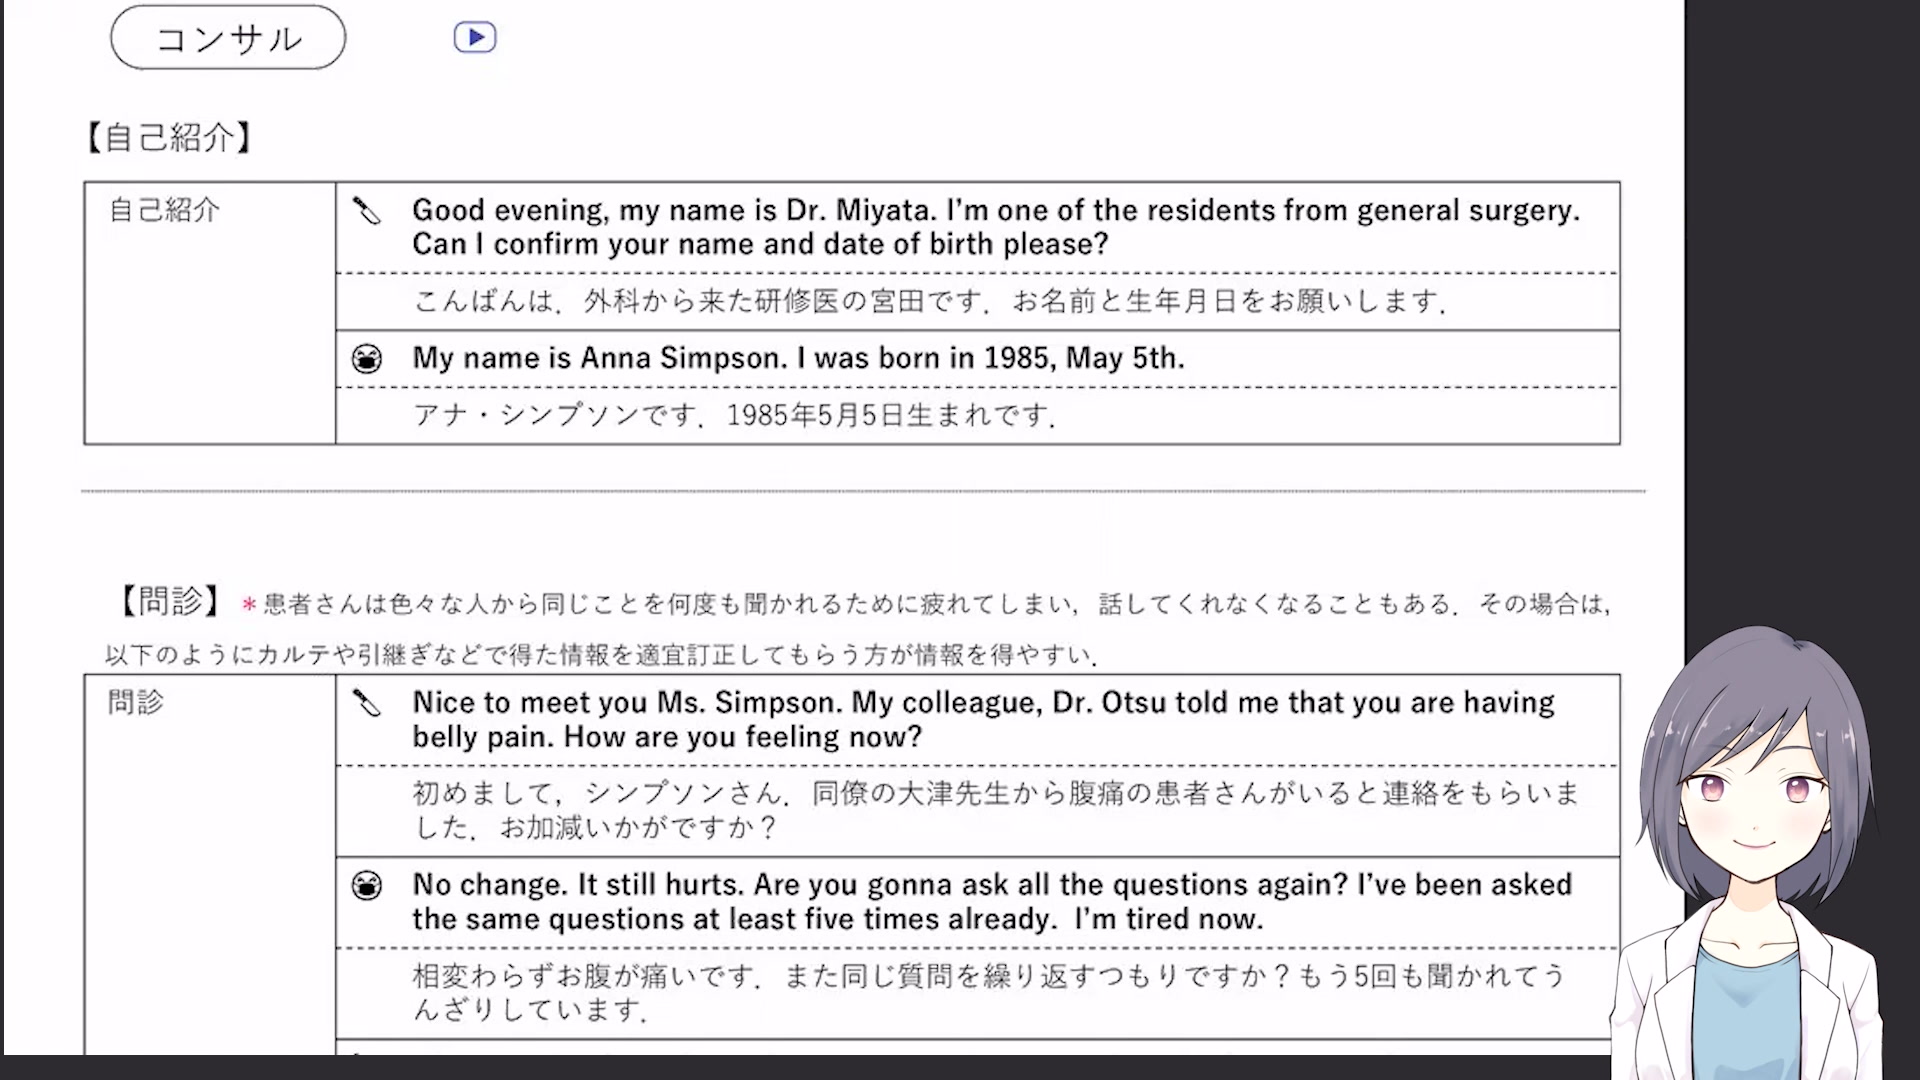This screenshot has width=1920, height=1080.
Task: Click patient face icon beside 'My name is Anna Simpson'
Action: pos(367,358)
